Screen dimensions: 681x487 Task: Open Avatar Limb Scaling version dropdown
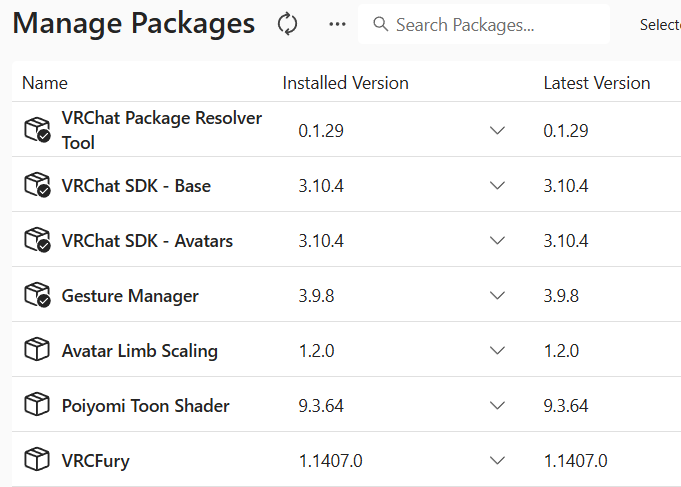coord(497,350)
